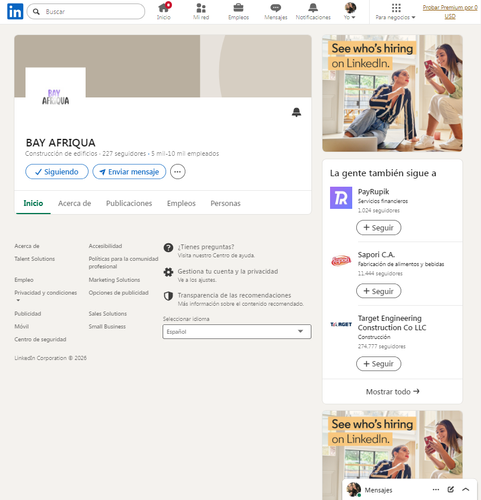Open Target Engineering Construction Co LLC link

[x=392, y=323]
